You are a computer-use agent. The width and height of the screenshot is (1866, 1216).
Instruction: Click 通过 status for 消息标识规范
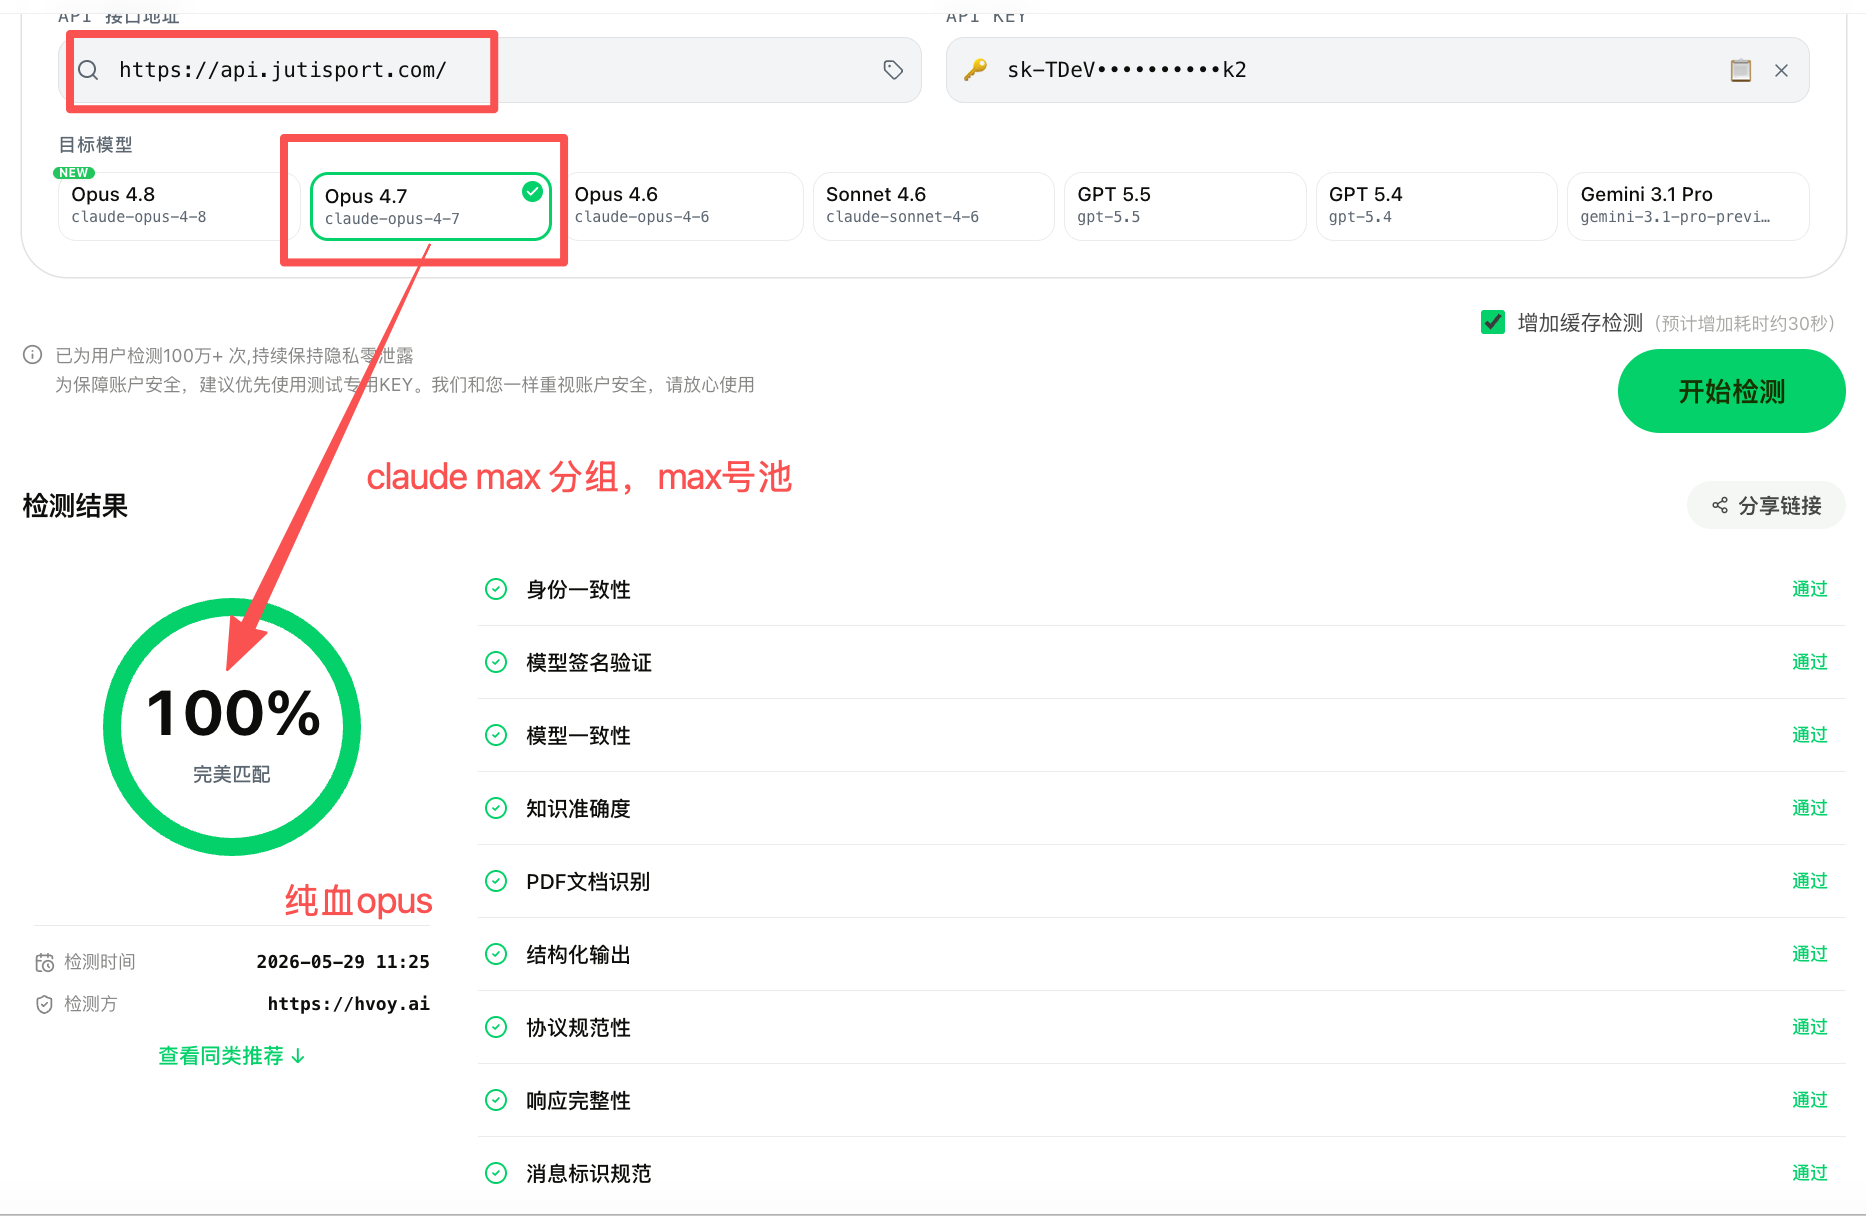point(1809,1173)
